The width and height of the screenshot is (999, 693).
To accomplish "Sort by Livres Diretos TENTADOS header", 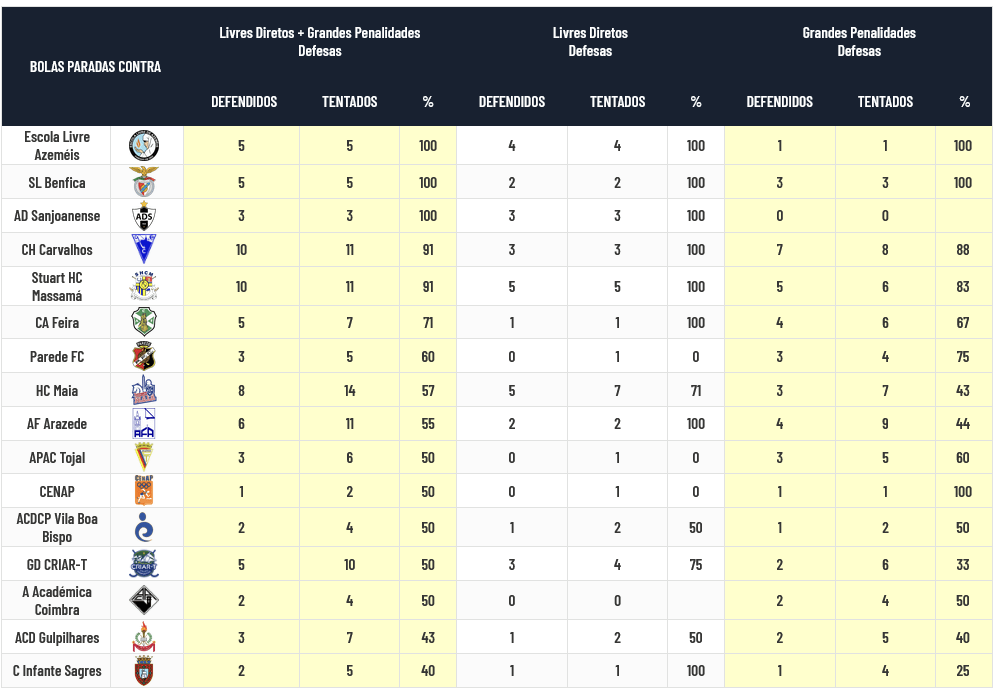I will [x=617, y=101].
